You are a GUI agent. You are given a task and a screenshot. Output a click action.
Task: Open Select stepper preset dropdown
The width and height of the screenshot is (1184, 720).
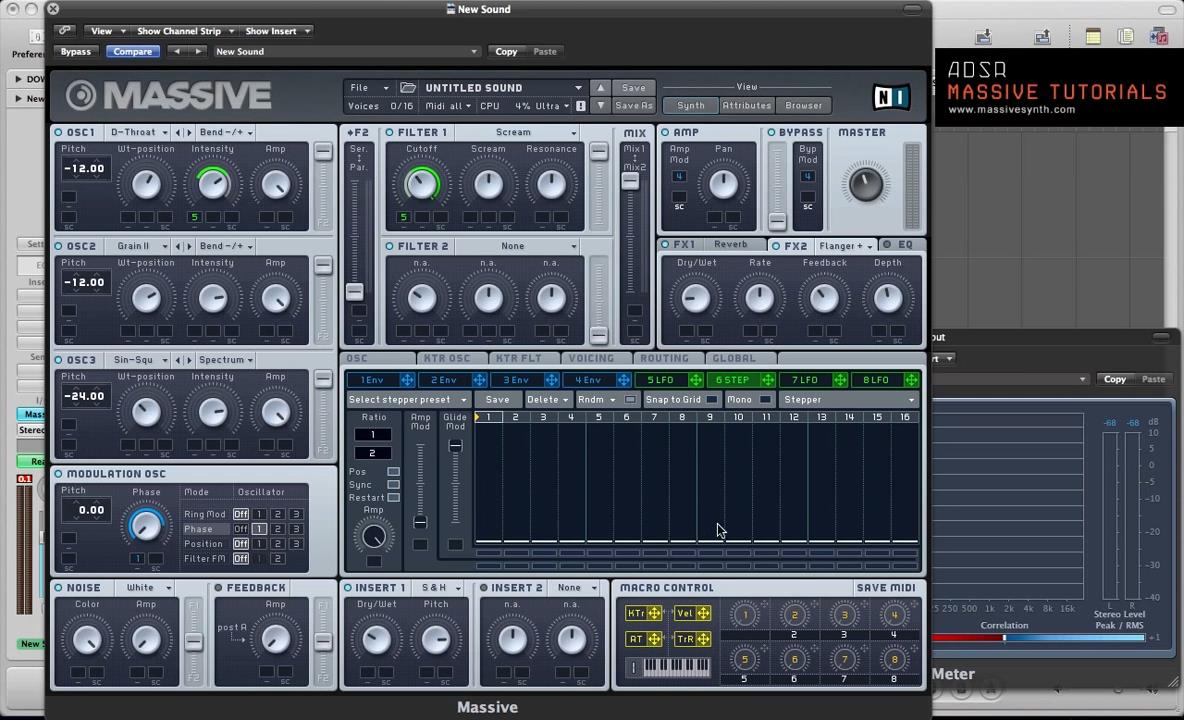point(408,399)
